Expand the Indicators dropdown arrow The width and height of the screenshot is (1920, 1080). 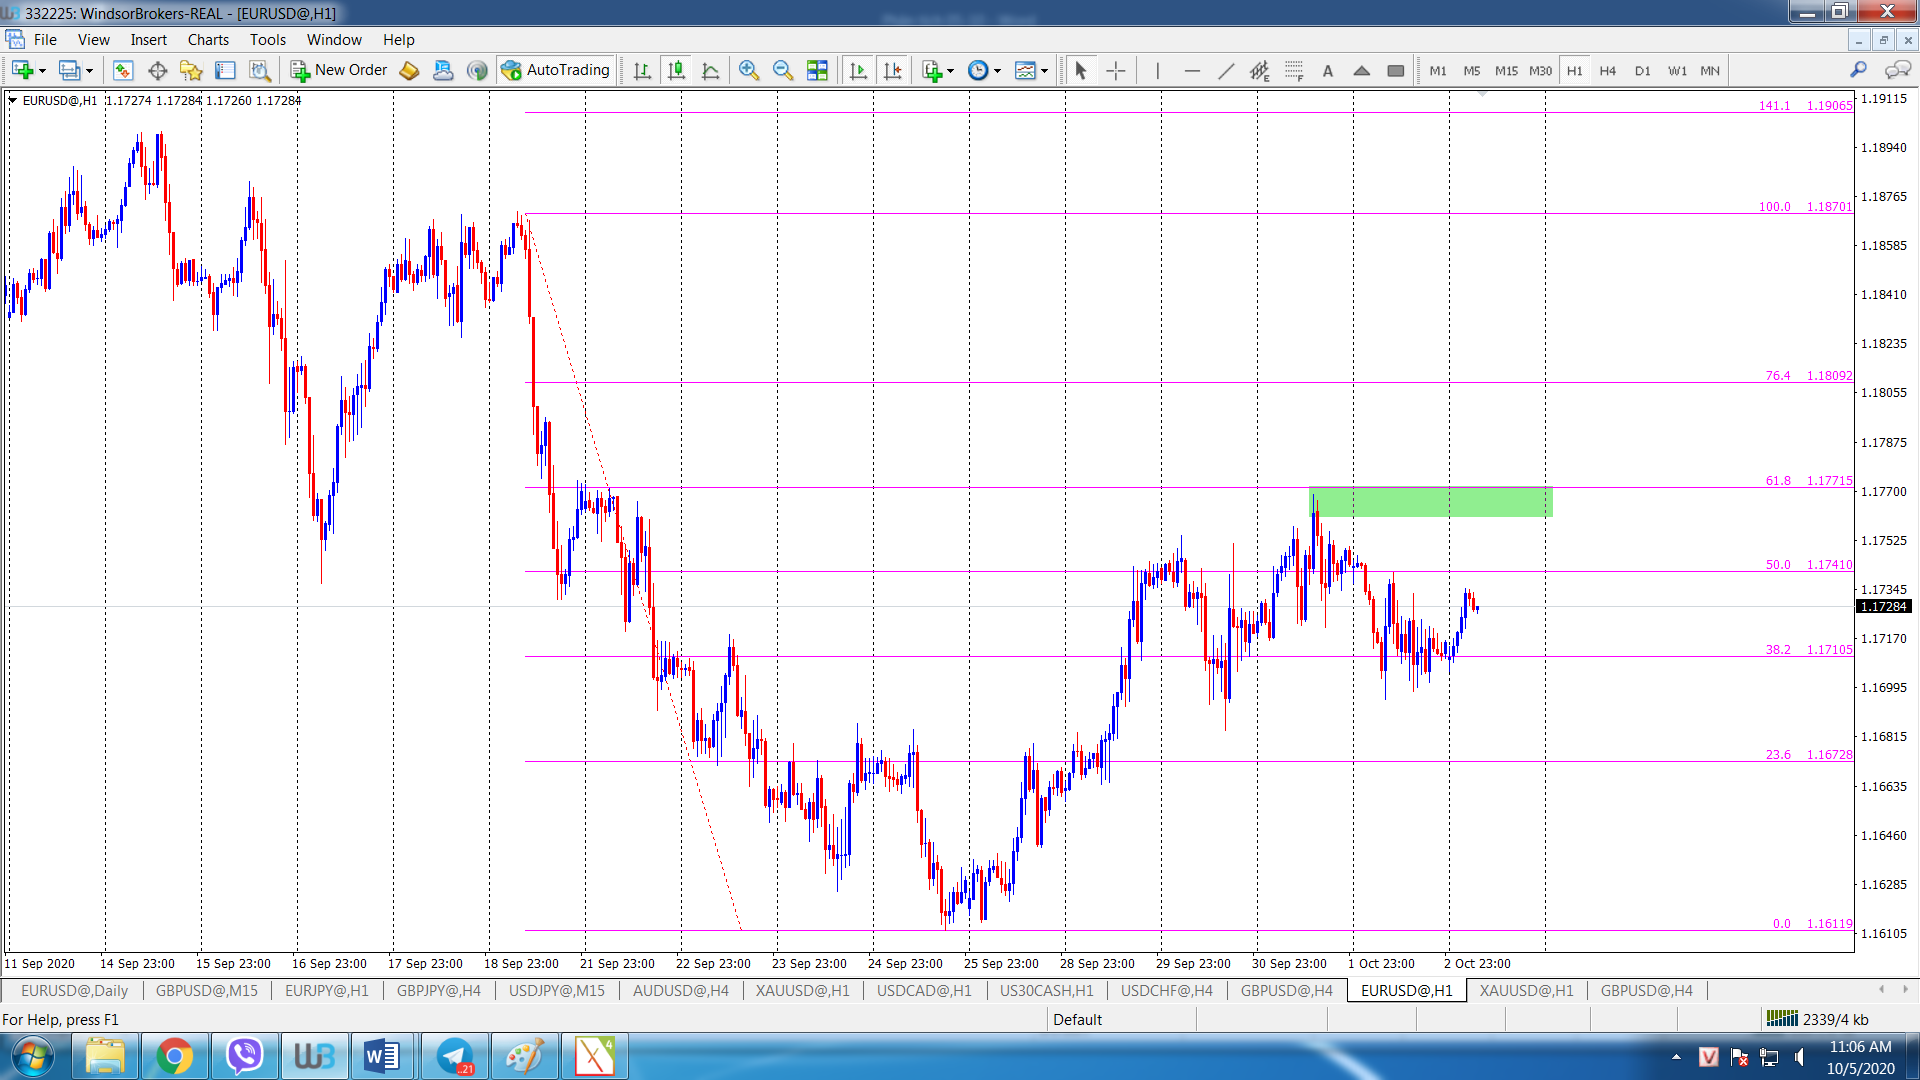click(950, 71)
